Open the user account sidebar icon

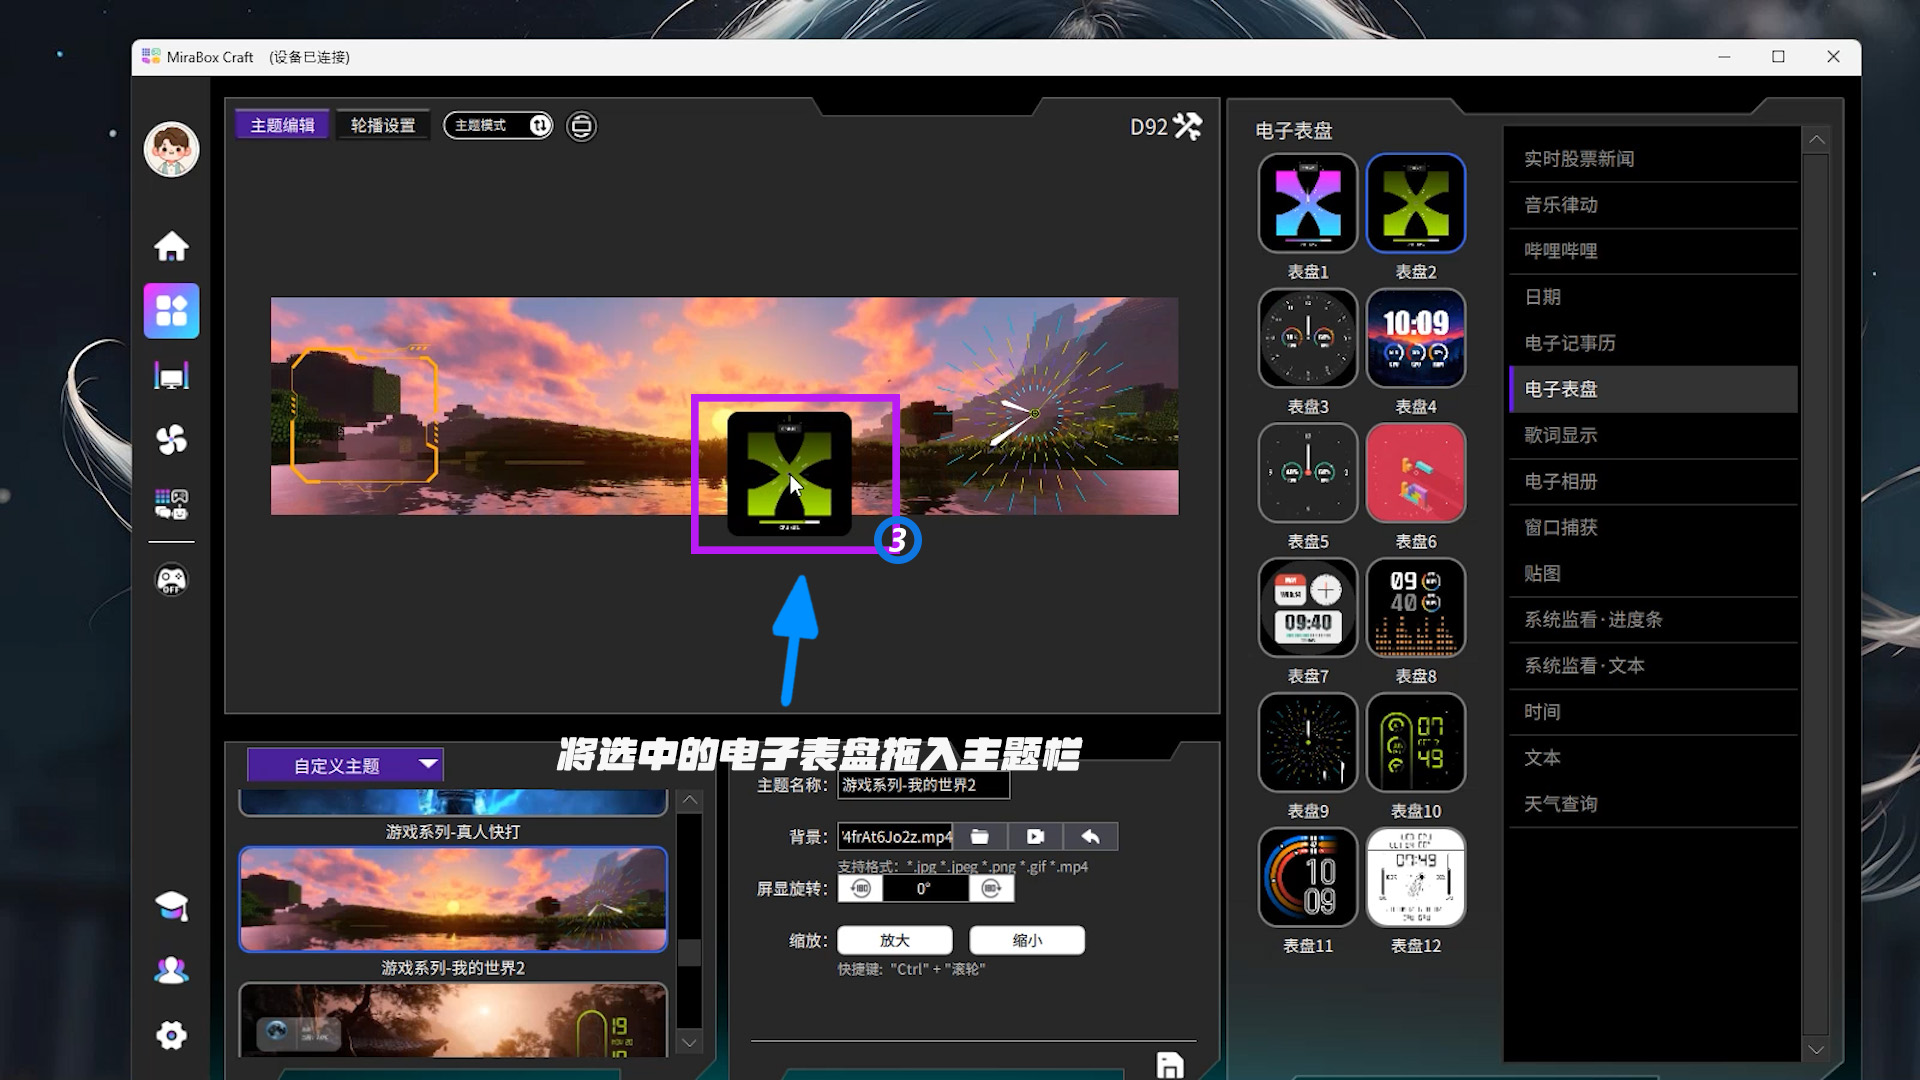(x=171, y=970)
